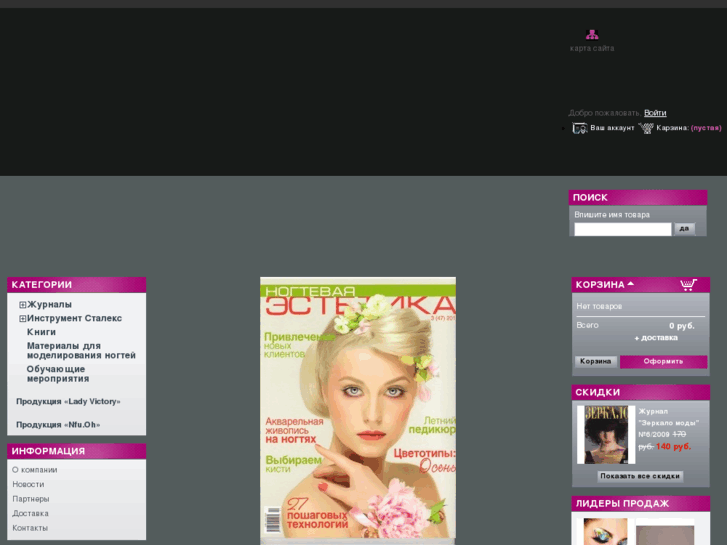
Task: Expand the 'Инструмент Сталекс' tree node
Action: tap(22, 319)
